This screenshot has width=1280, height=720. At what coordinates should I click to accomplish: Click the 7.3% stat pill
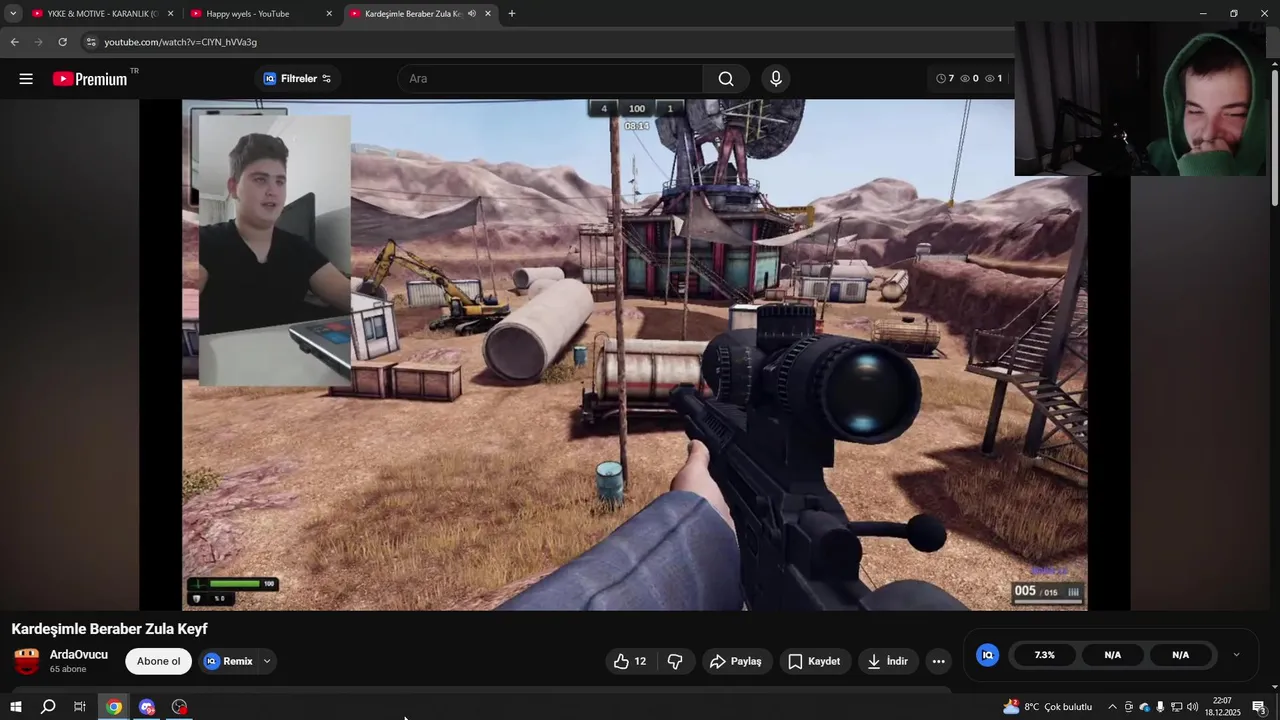pos(1044,655)
